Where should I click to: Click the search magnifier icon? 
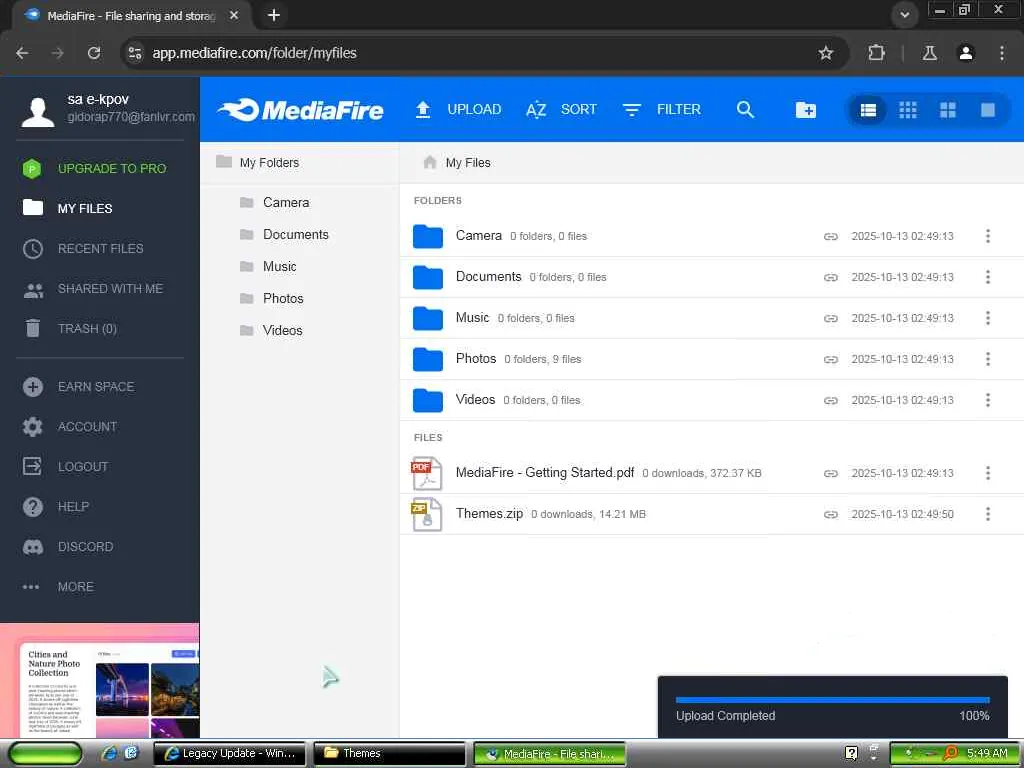[x=745, y=110]
